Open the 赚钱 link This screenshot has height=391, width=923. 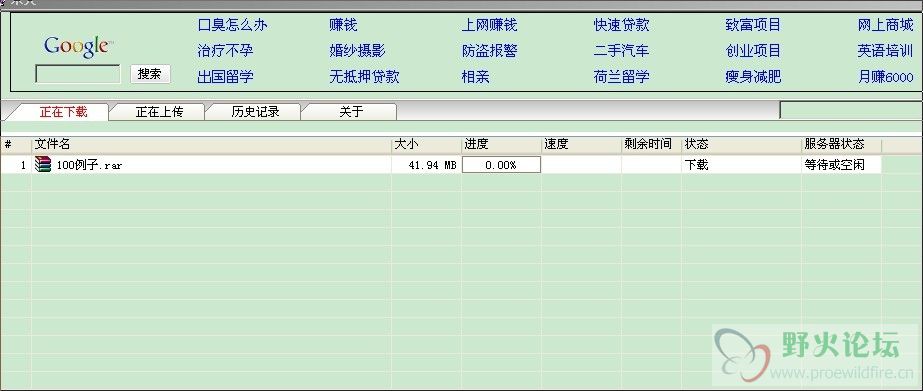343,25
